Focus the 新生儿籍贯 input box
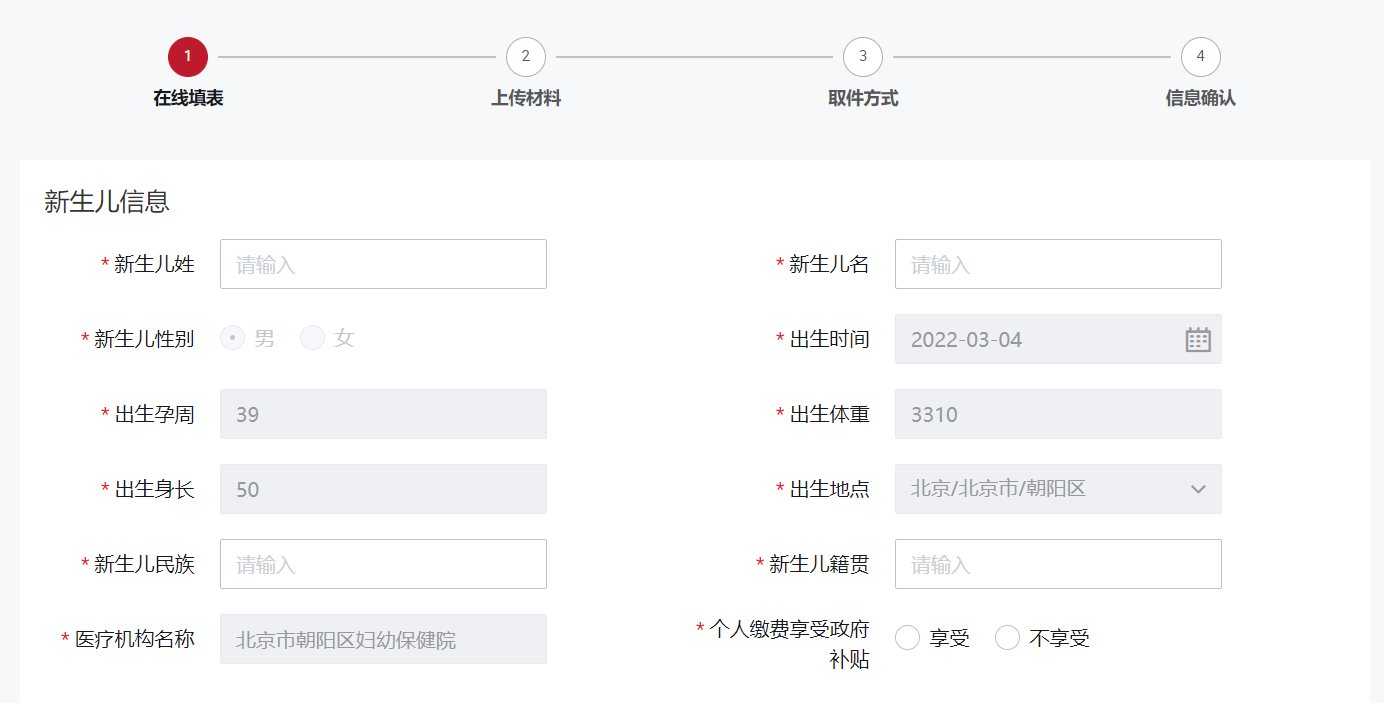Viewport: 1384px width, 703px height. pyautogui.click(x=1057, y=564)
